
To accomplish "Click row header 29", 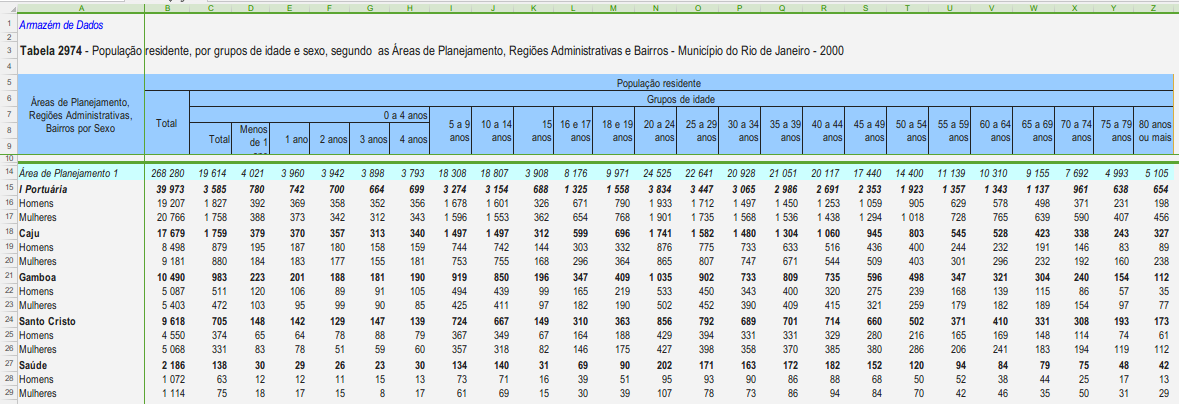I will pyautogui.click(x=8, y=395).
